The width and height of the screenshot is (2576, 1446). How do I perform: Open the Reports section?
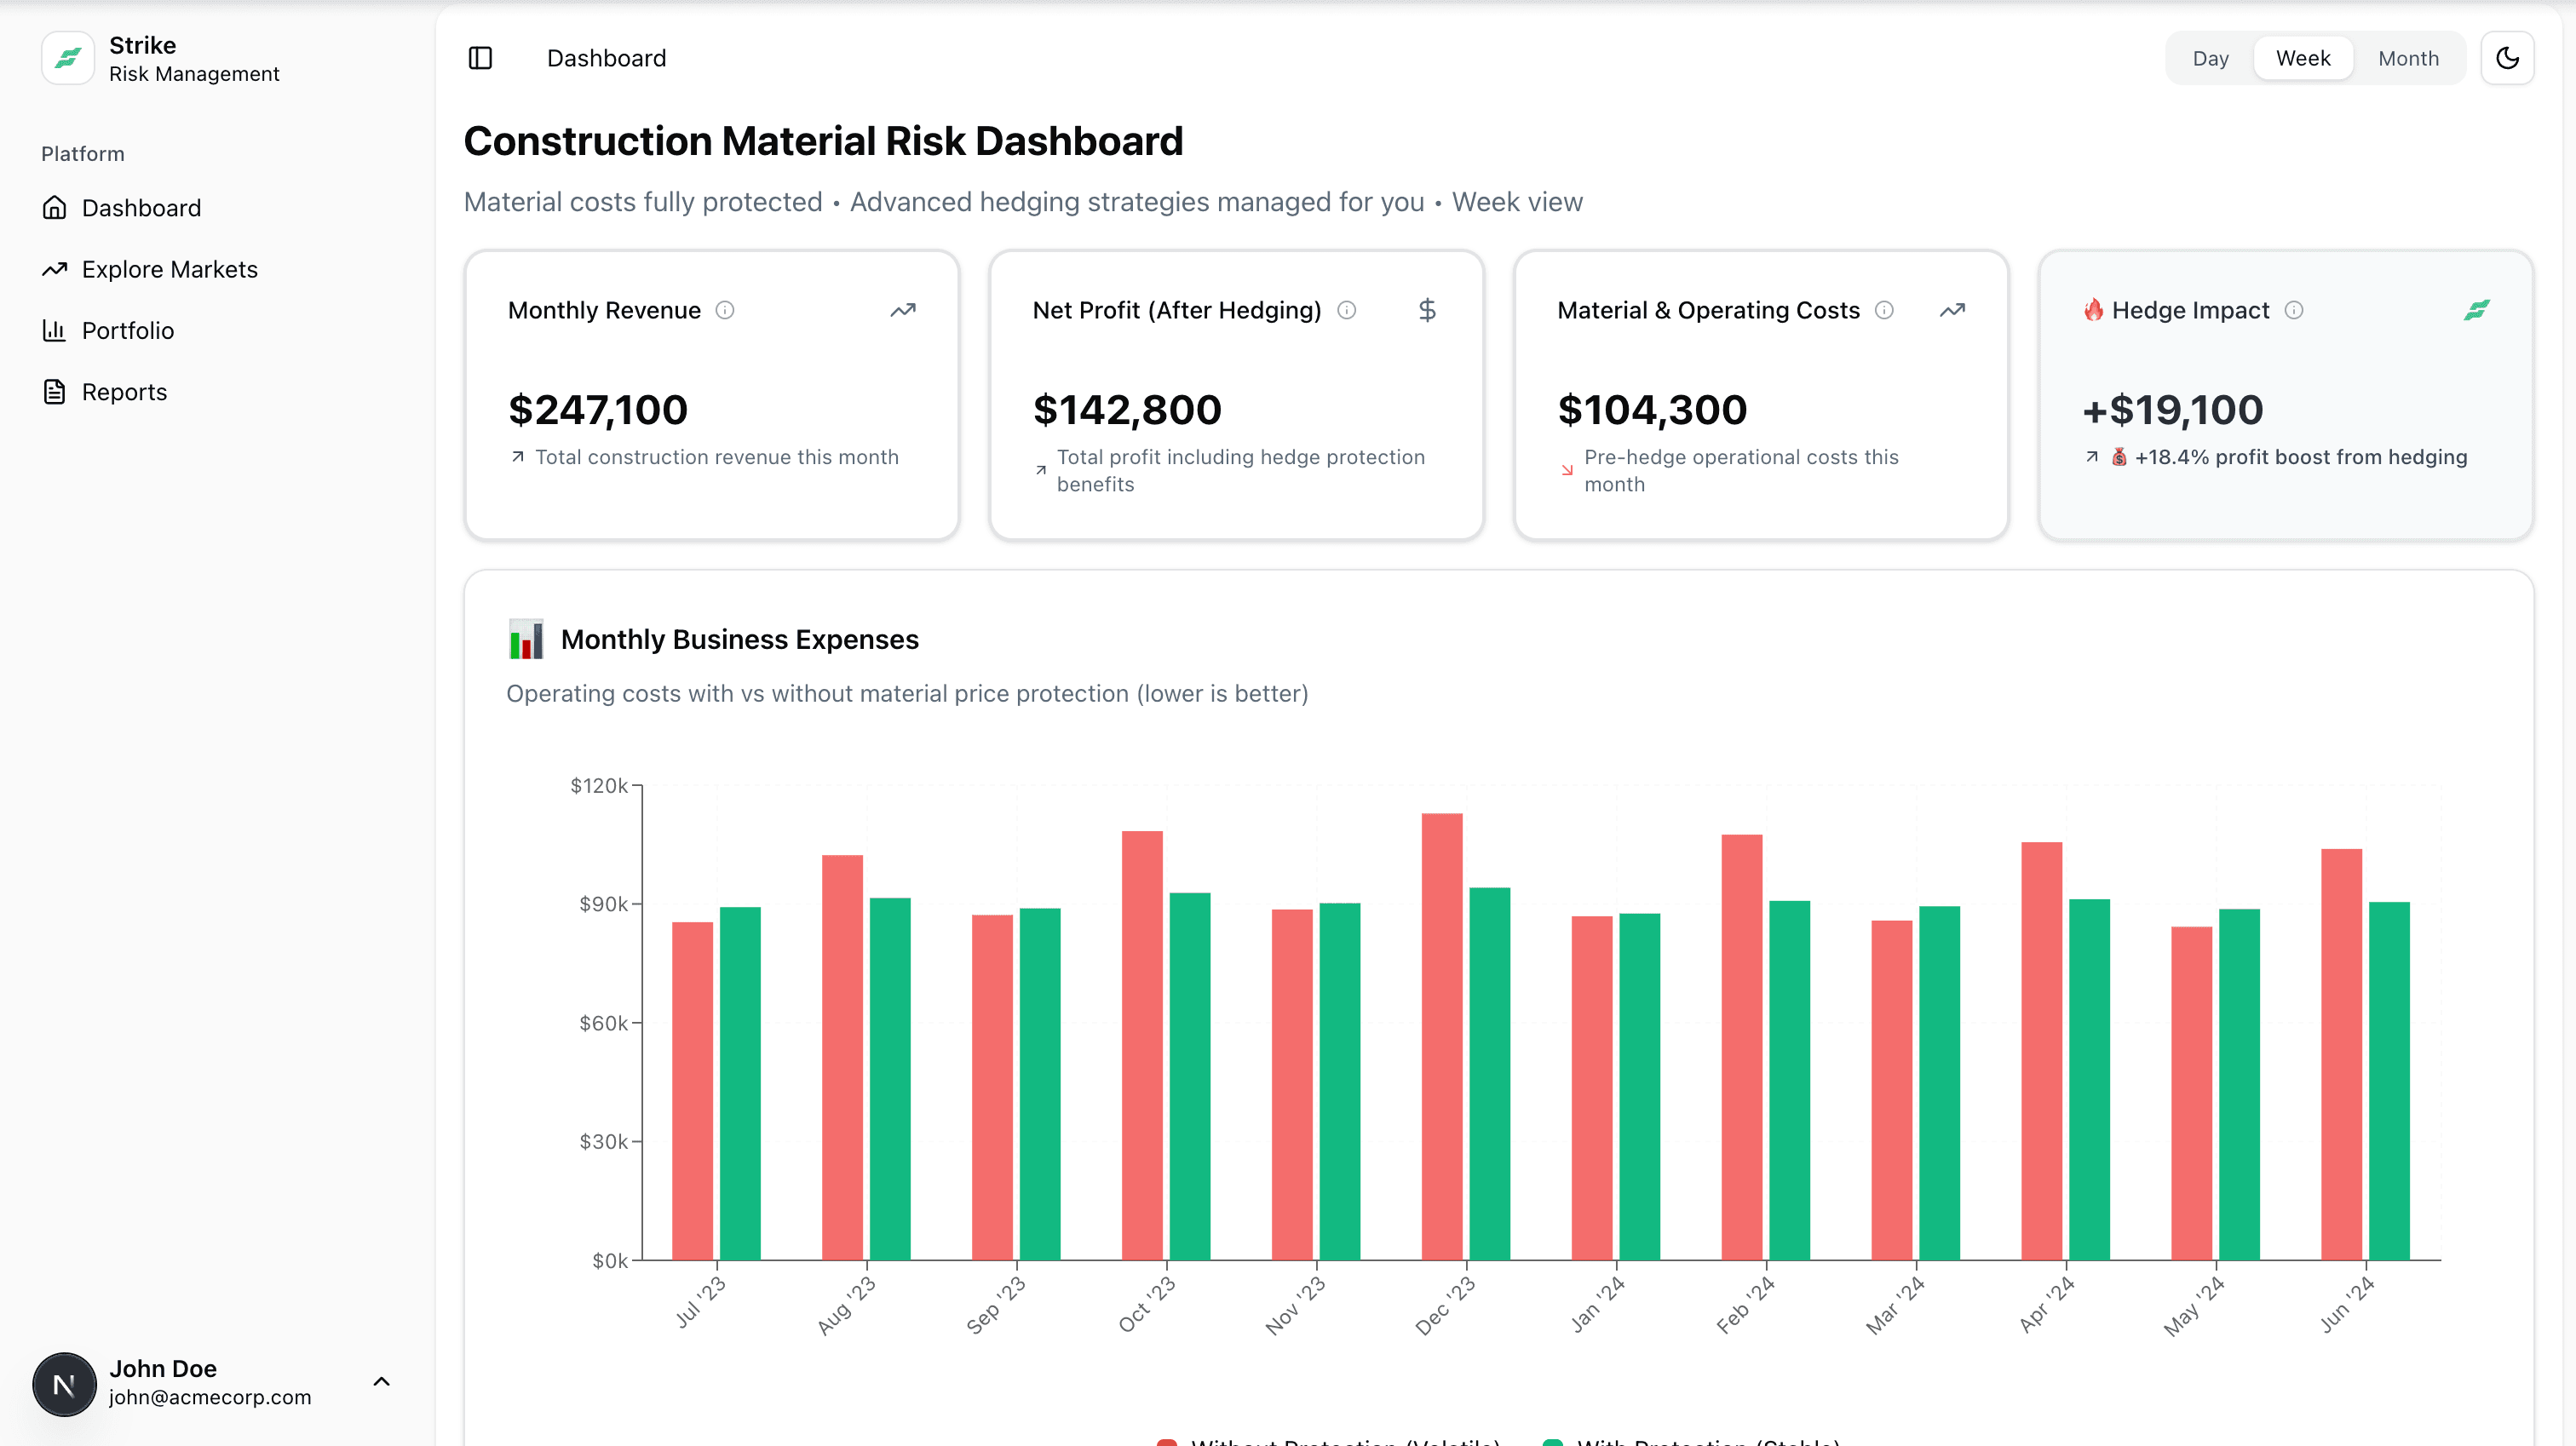124,392
